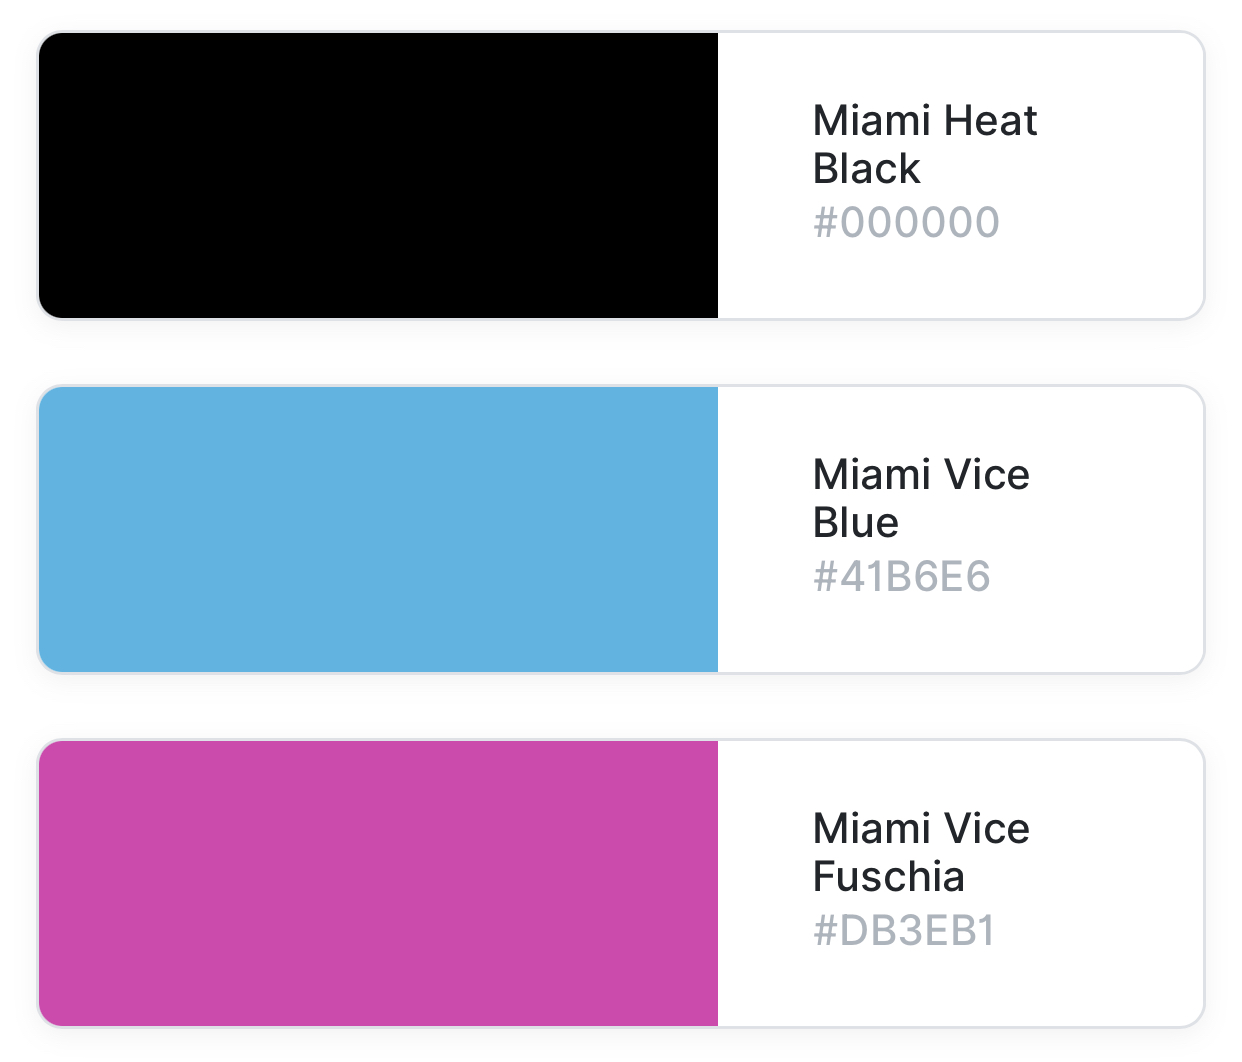Click the digit 1 ending the fuchsia hex code
The height and width of the screenshot is (1062, 1242).
[x=985, y=931]
